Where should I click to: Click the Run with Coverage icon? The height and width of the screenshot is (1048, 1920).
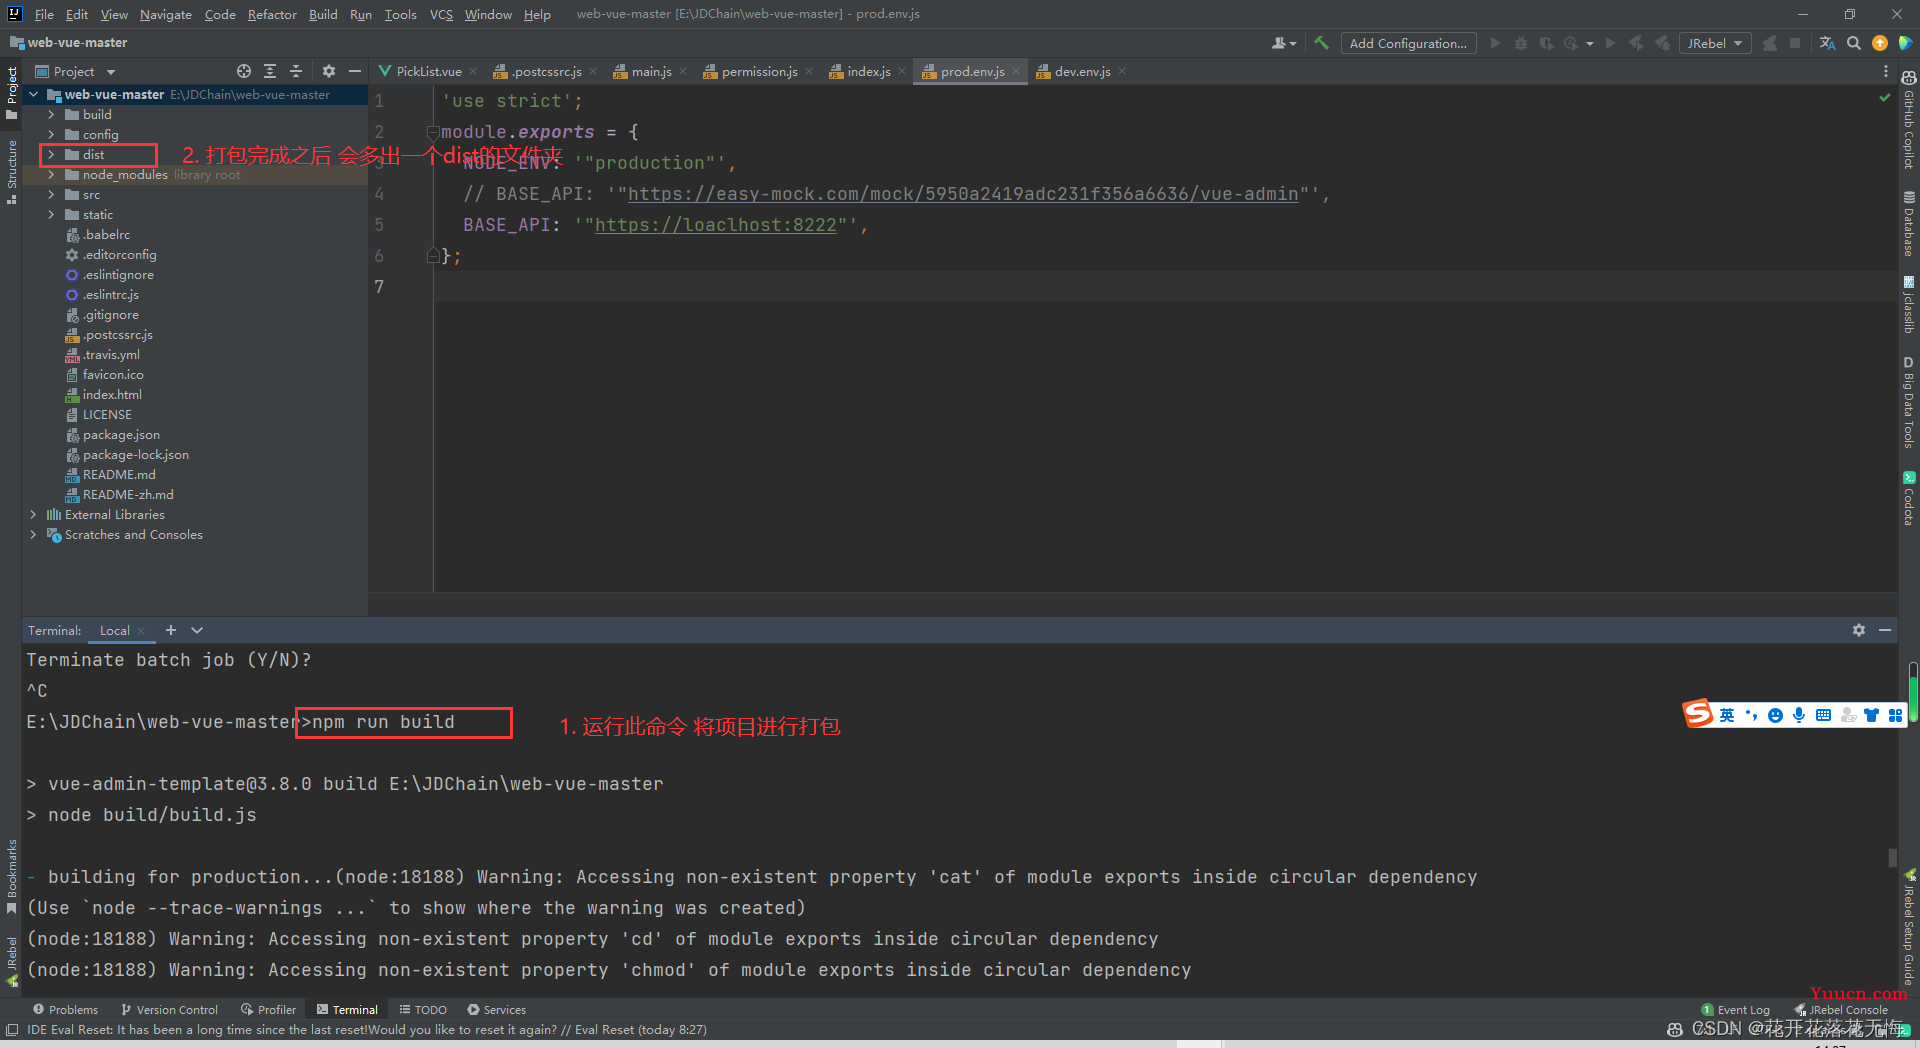pyautogui.click(x=1546, y=43)
